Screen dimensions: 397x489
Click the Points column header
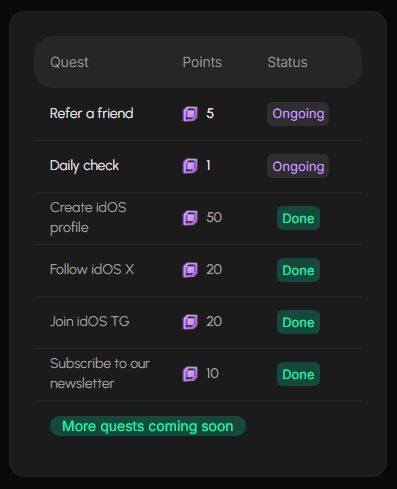[202, 62]
